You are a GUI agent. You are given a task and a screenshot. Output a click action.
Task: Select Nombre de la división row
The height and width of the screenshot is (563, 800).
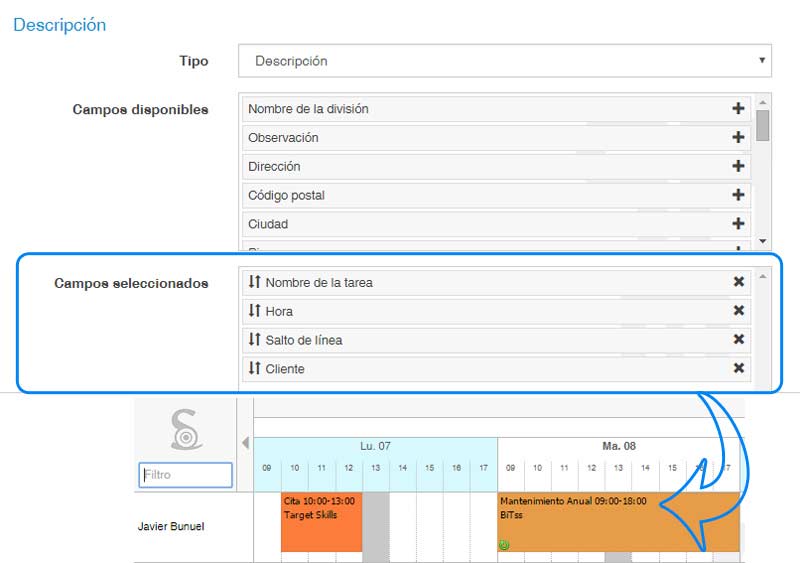[x=496, y=109]
